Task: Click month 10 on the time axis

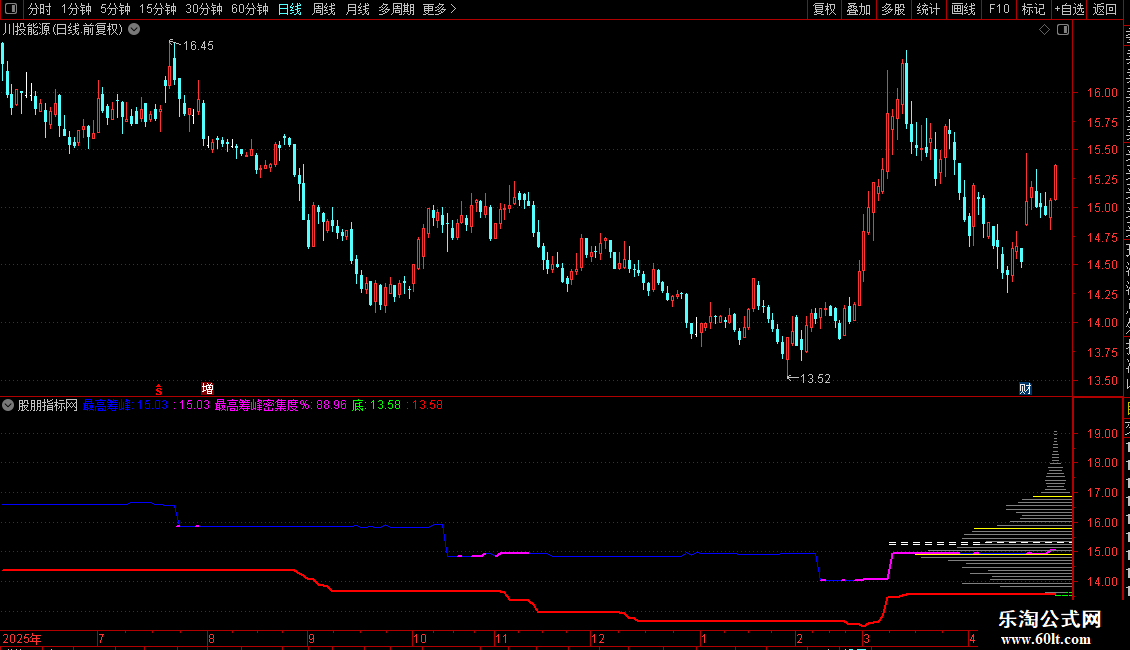Action: tap(420, 638)
